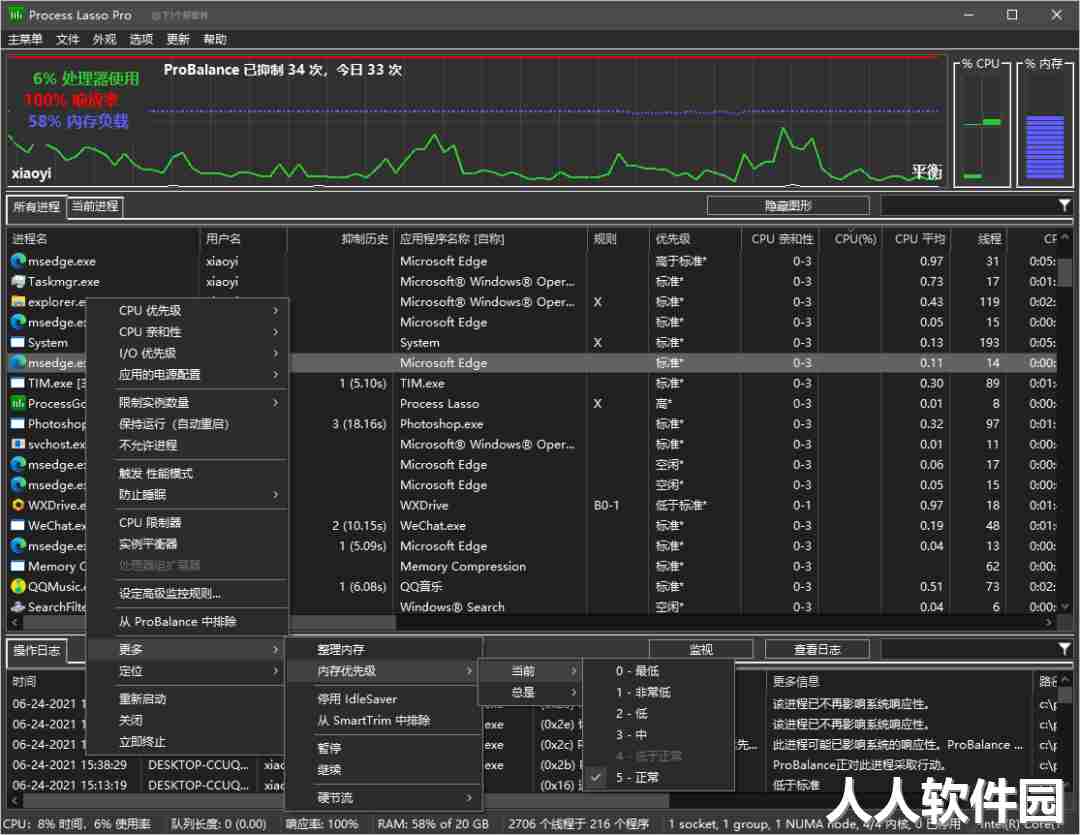The width and height of the screenshot is (1080, 835).
Task: Select memory priority 5 - 正常 checked option
Action: 658,777
